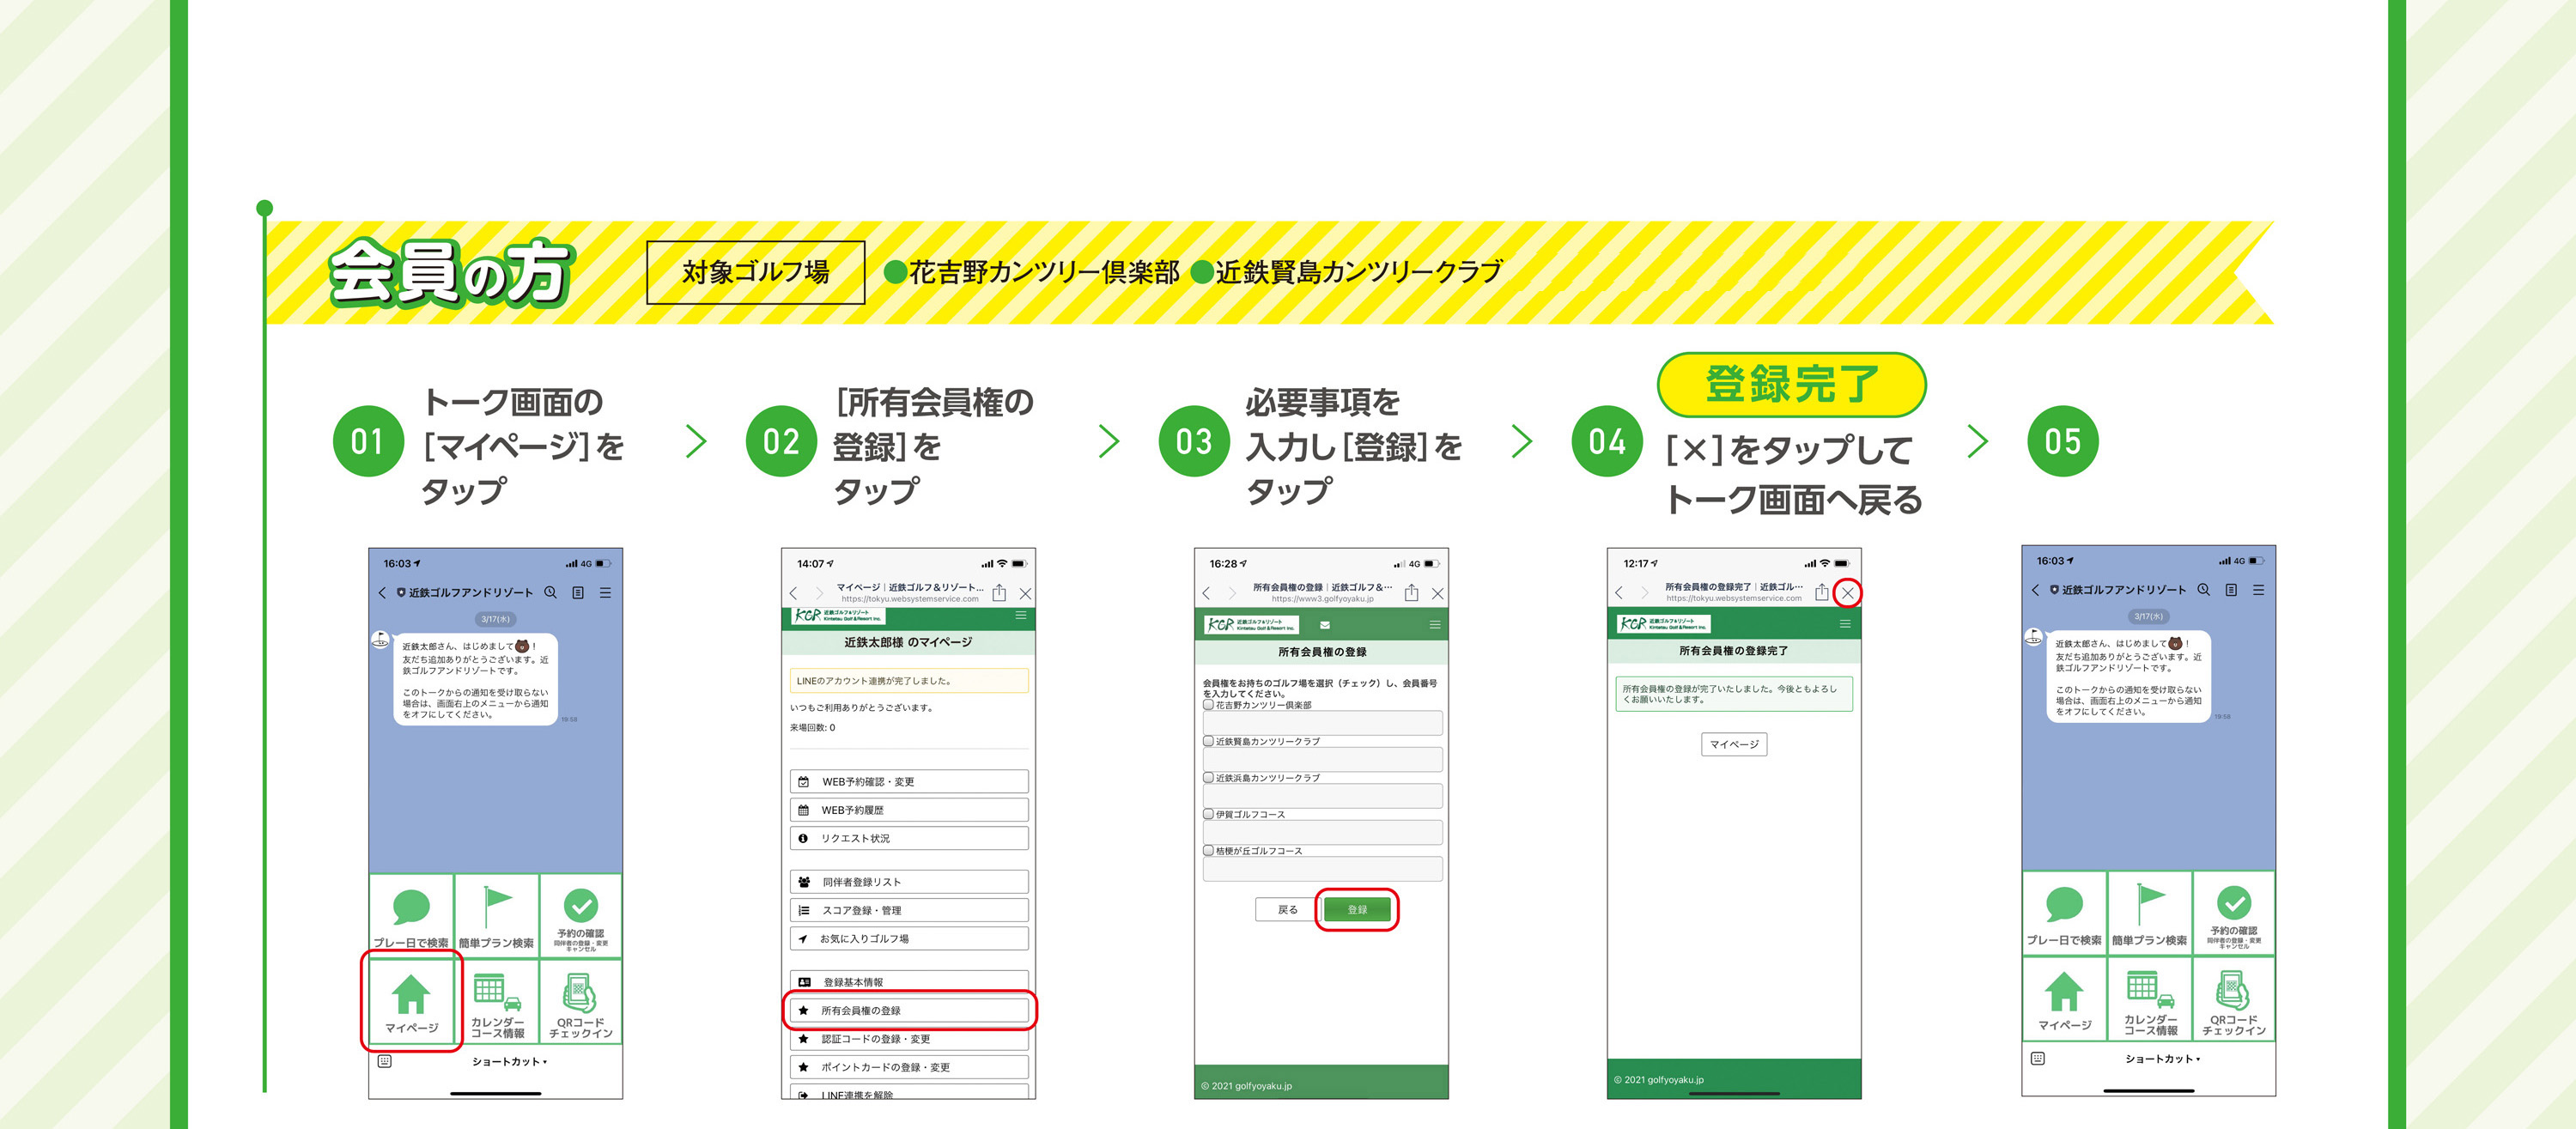Open 認証コードの登録・変更 item in step 02

(x=909, y=1039)
